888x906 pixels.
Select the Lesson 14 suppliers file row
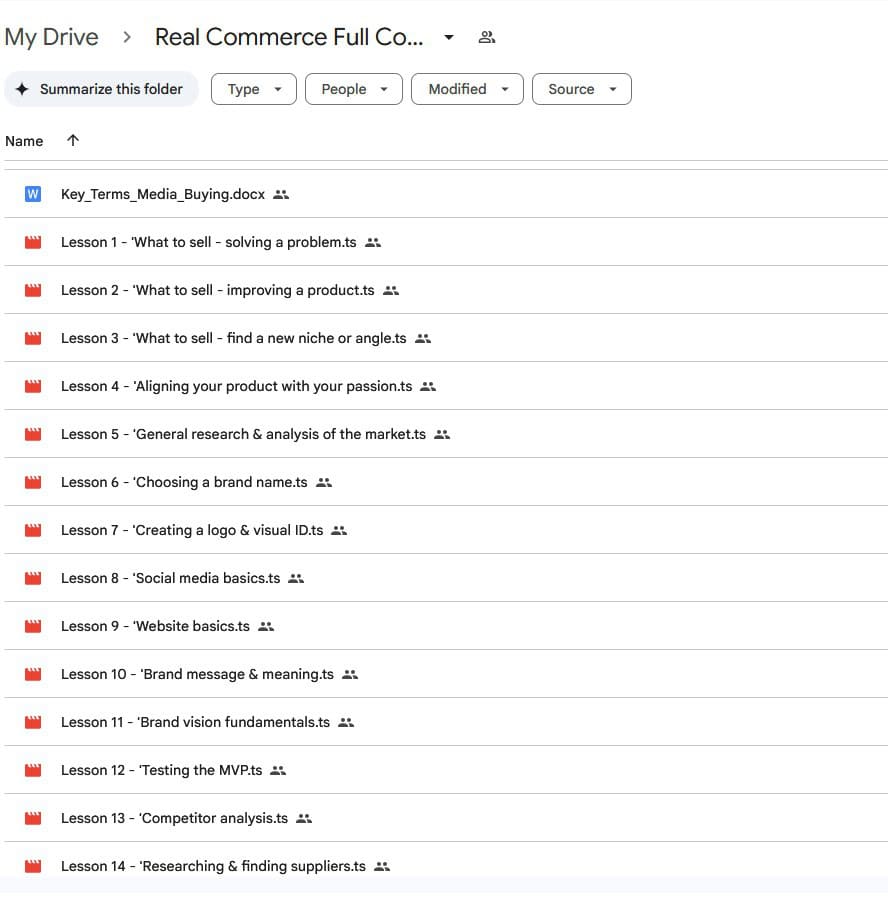[213, 866]
